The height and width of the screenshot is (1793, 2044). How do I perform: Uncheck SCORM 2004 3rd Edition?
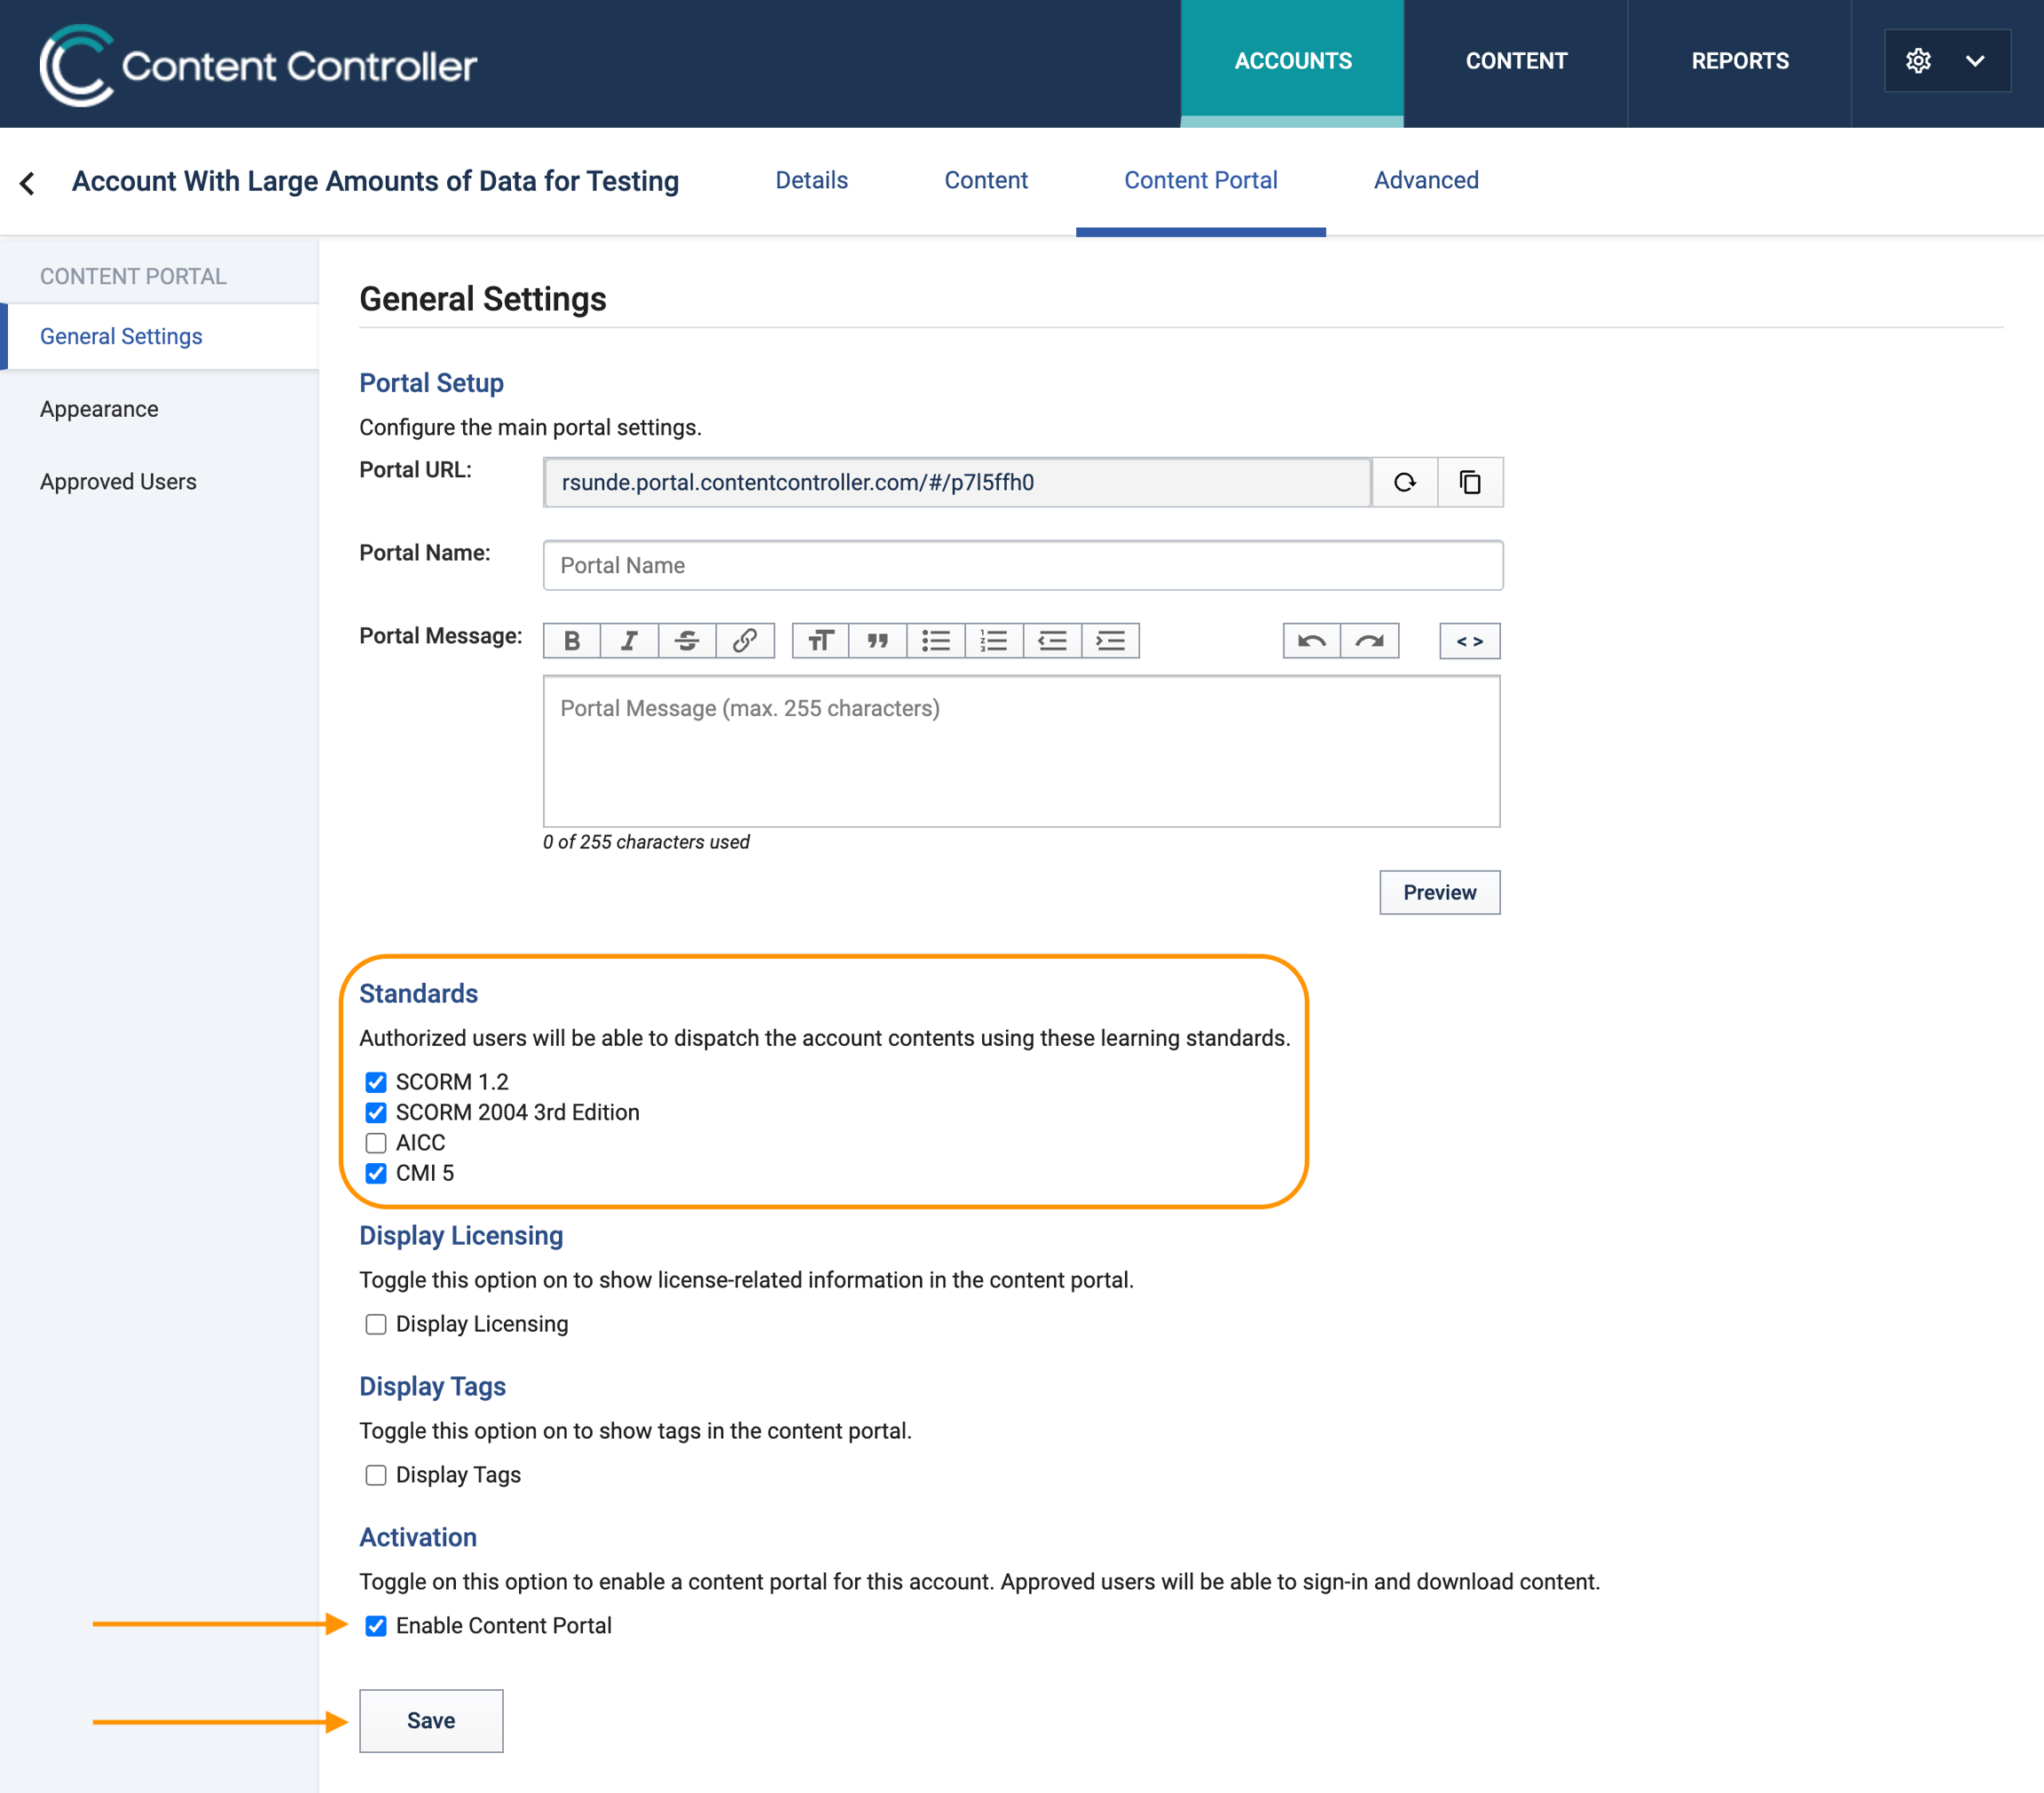(x=376, y=1112)
